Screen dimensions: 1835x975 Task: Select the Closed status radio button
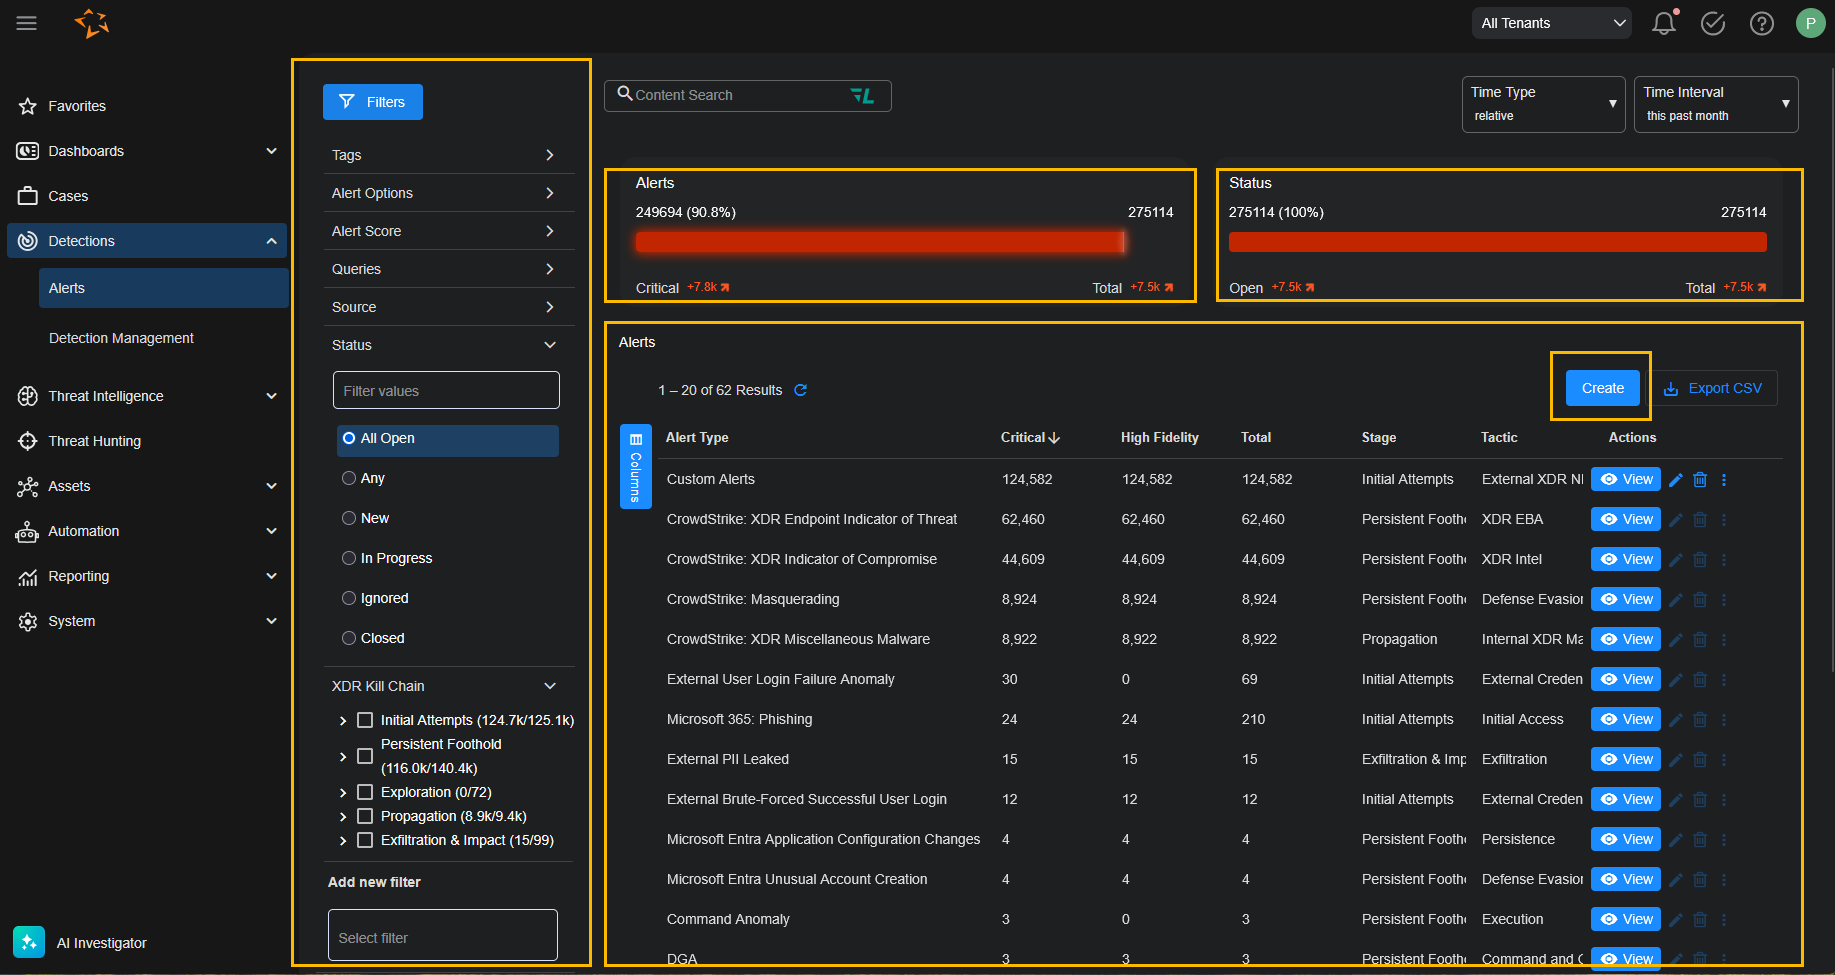[349, 638]
